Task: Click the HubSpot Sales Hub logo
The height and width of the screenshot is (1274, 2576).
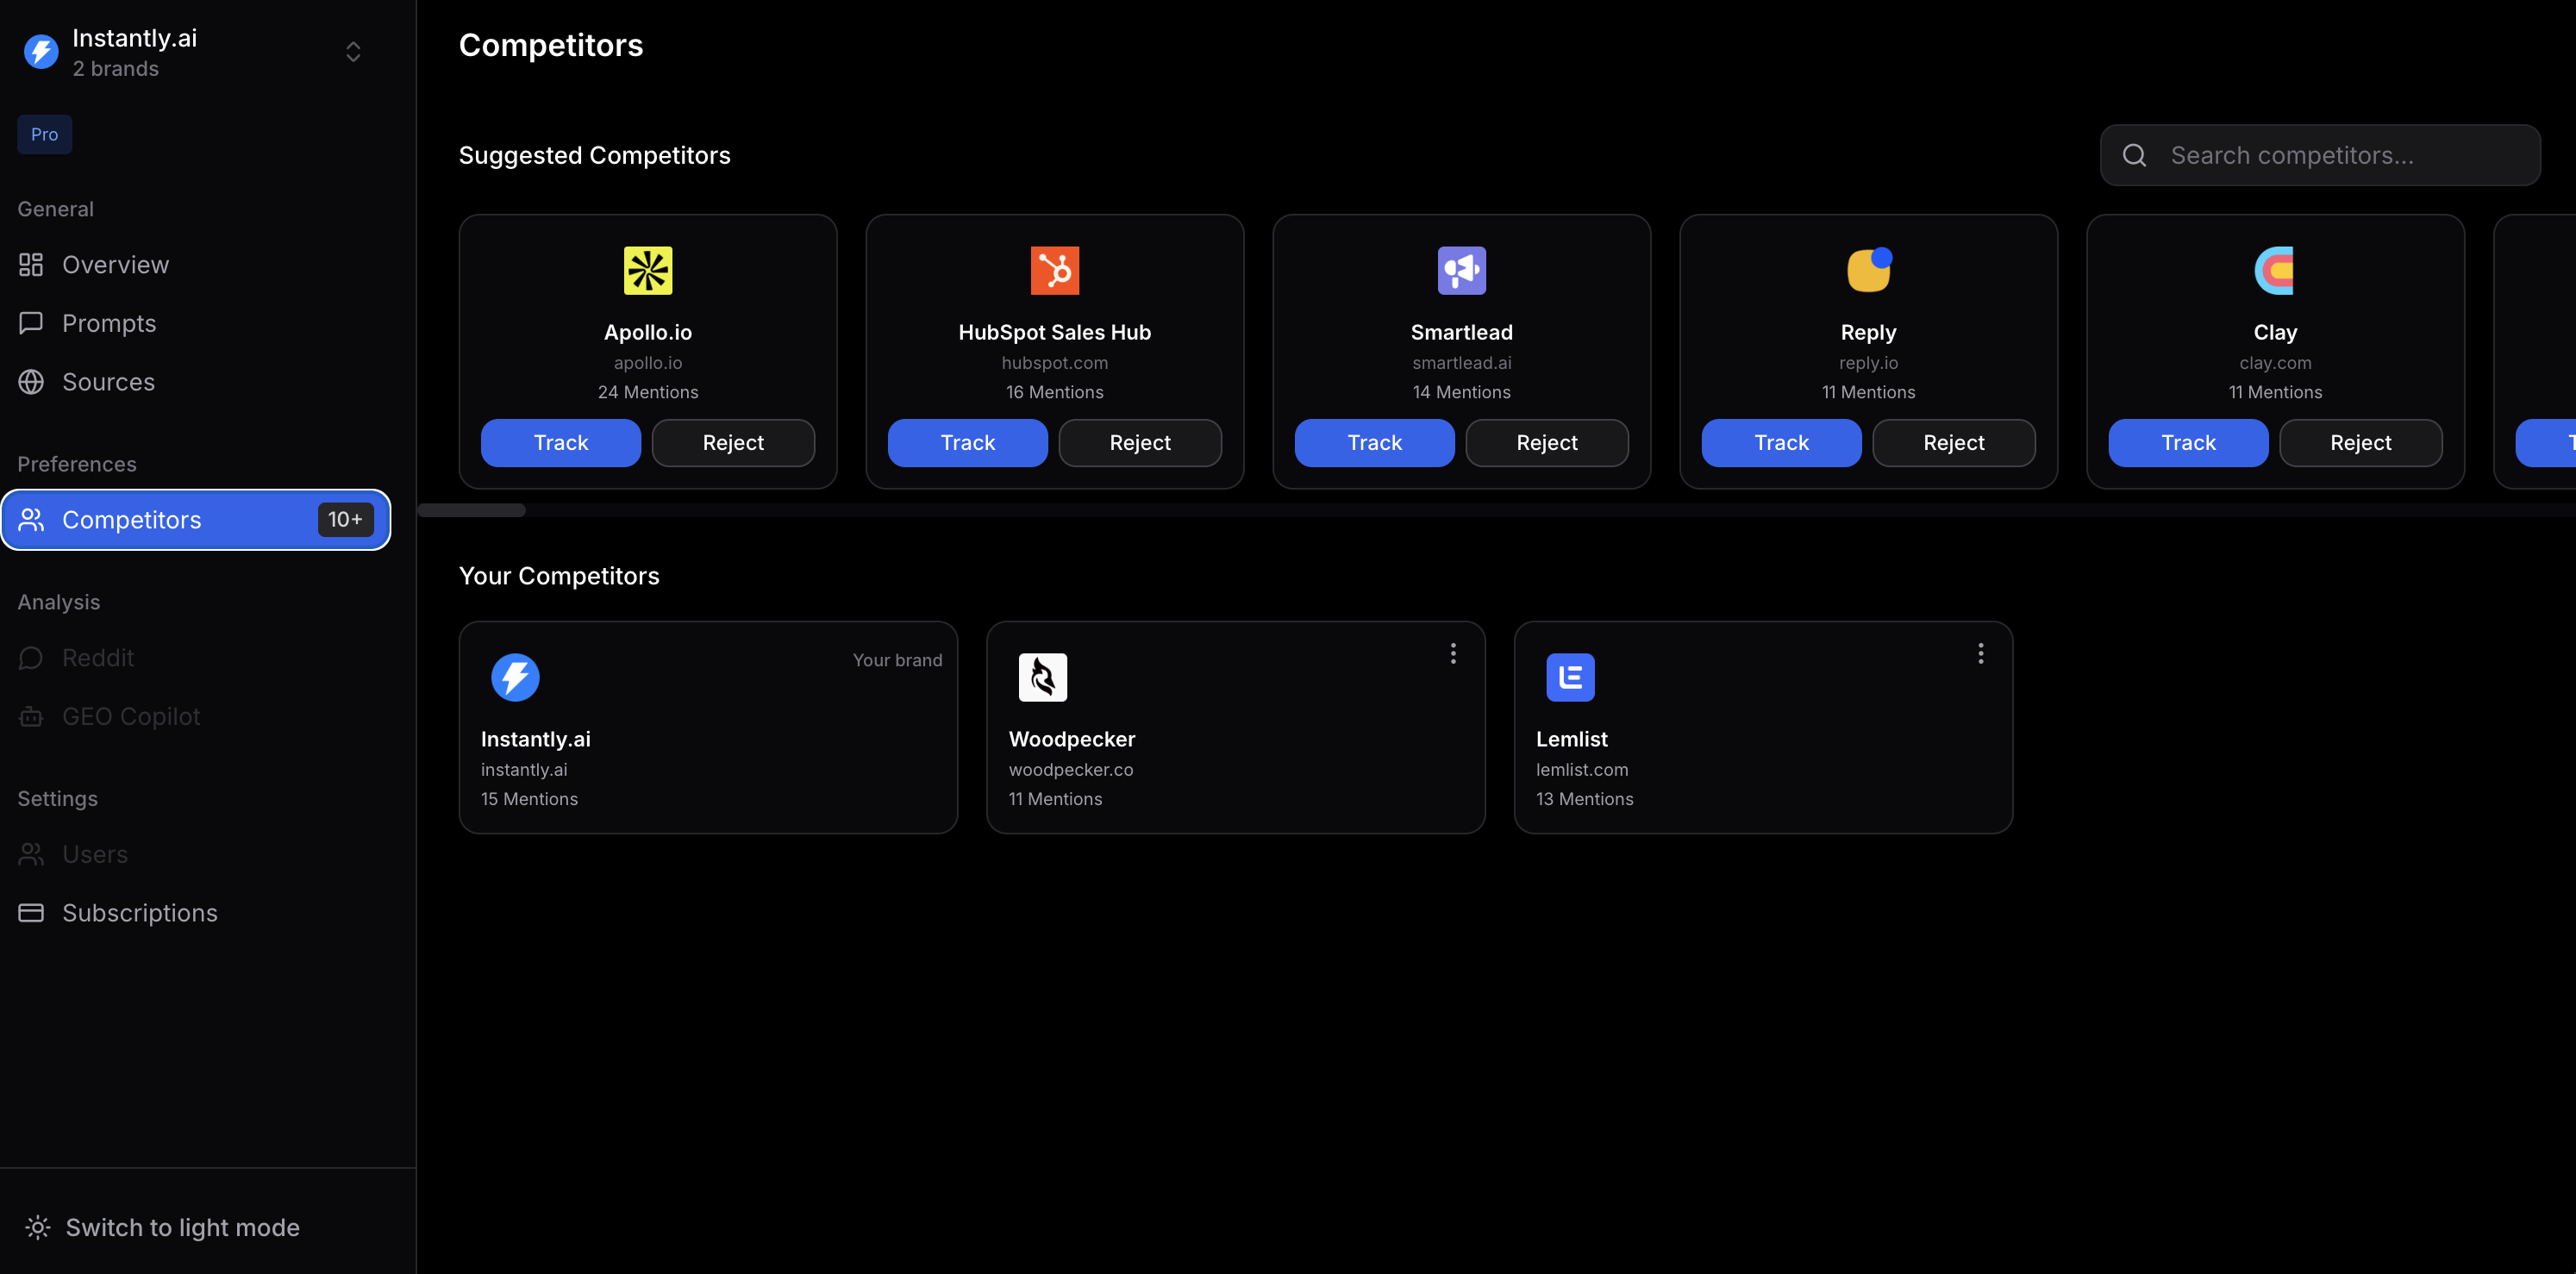Action: 1055,271
